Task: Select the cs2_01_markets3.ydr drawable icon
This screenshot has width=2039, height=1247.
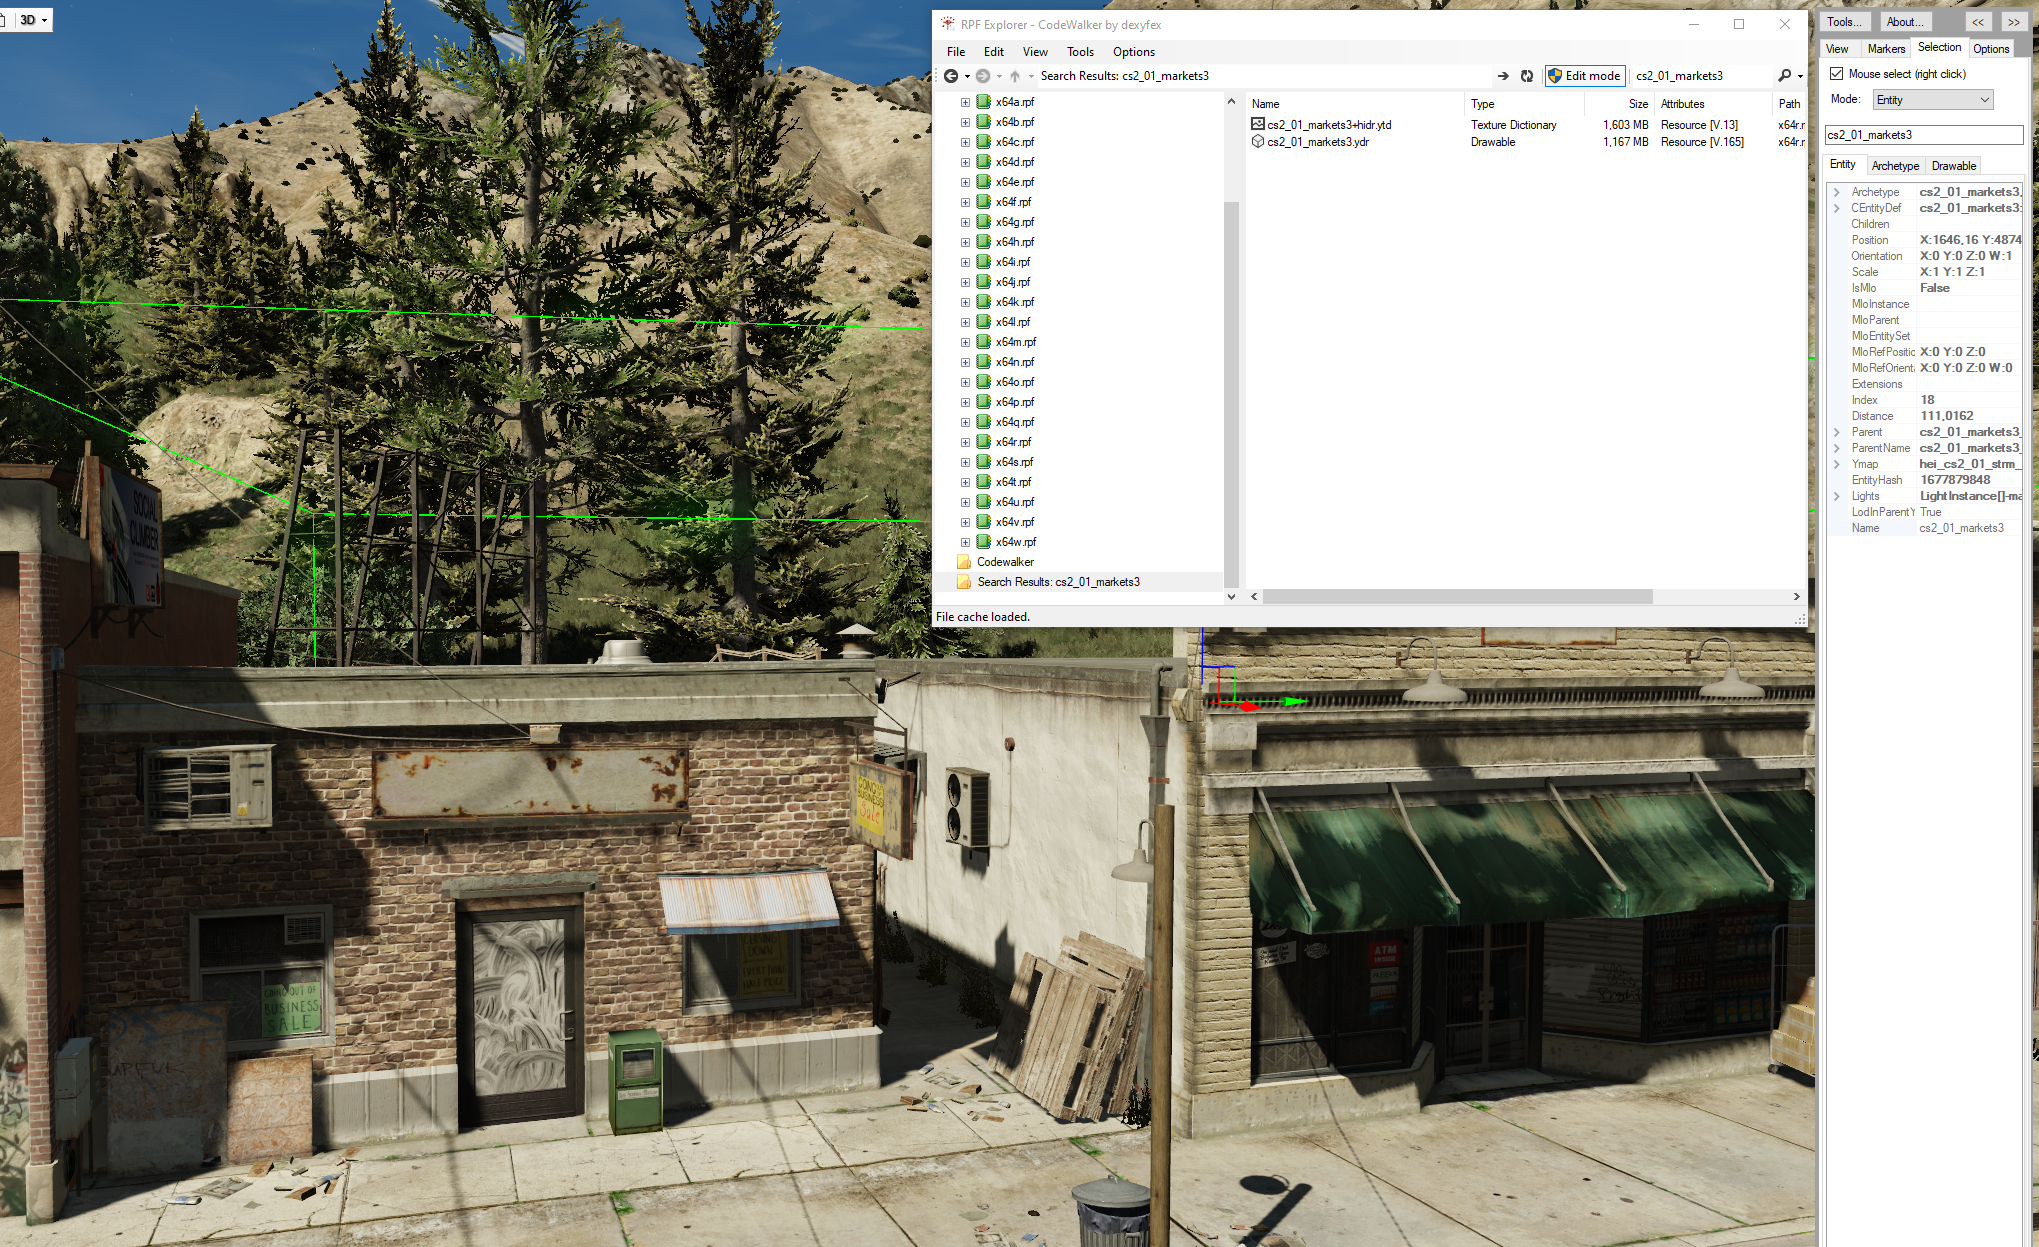Action: pyautogui.click(x=1258, y=142)
